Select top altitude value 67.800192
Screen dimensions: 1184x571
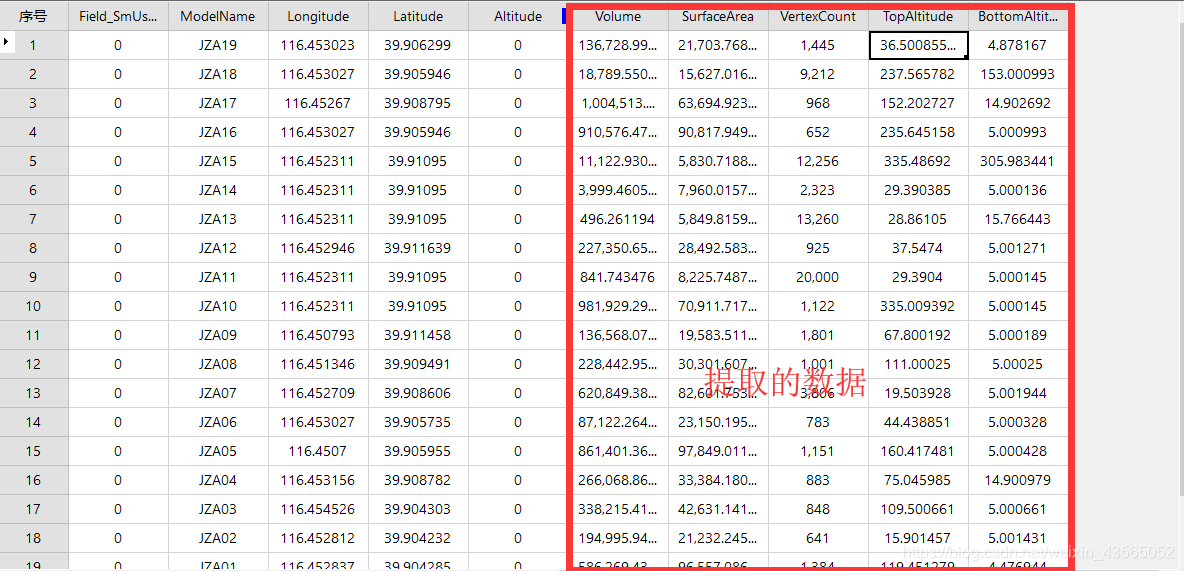click(x=917, y=335)
